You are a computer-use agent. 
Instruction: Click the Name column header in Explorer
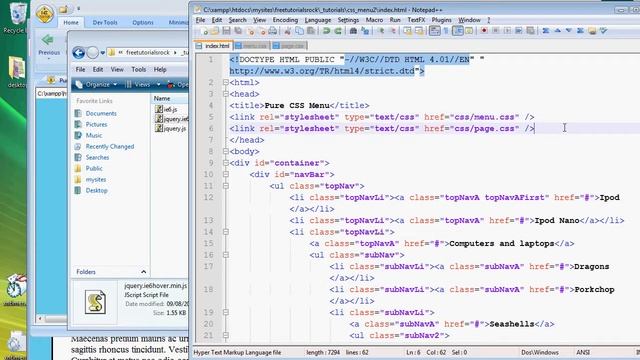click(x=162, y=98)
